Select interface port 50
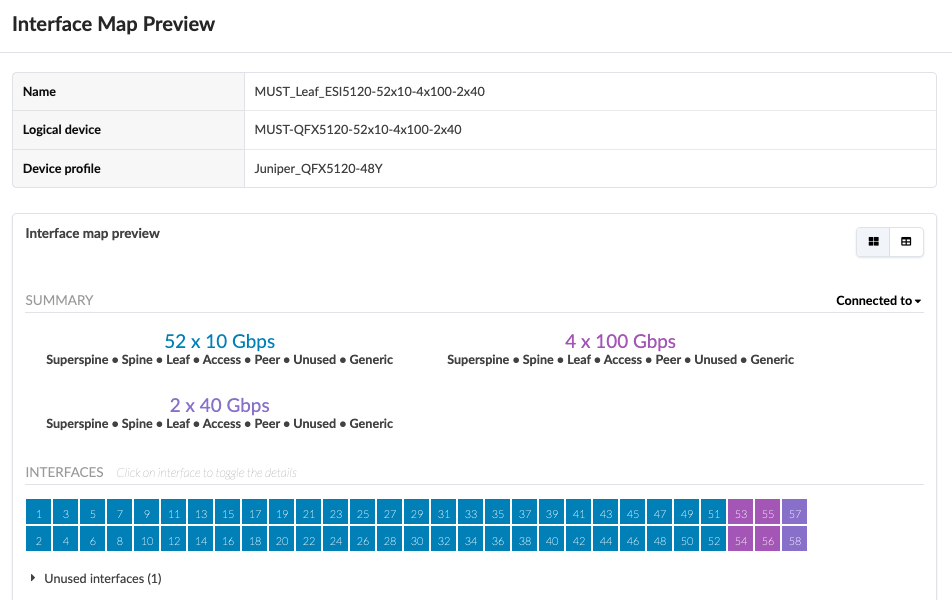The image size is (952, 600). [x=687, y=539]
